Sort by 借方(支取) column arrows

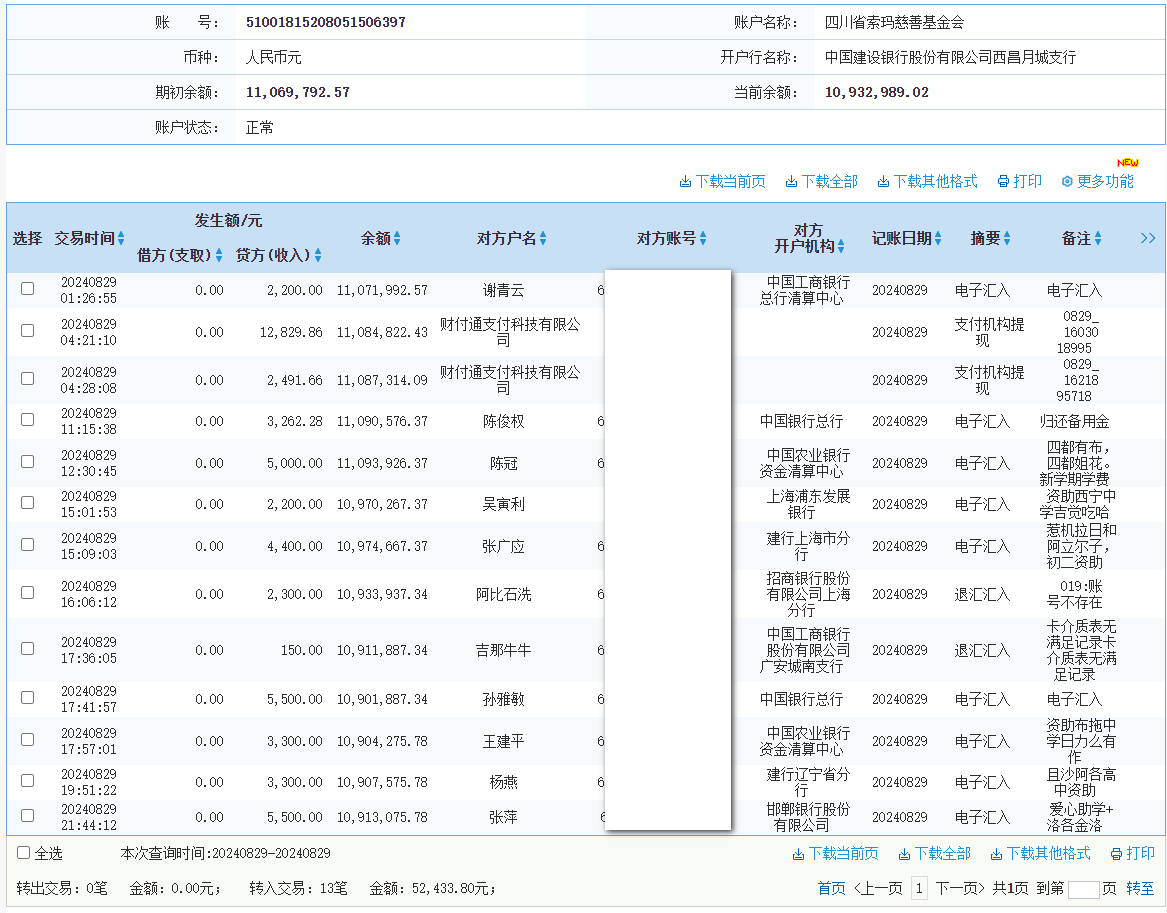click(x=219, y=255)
